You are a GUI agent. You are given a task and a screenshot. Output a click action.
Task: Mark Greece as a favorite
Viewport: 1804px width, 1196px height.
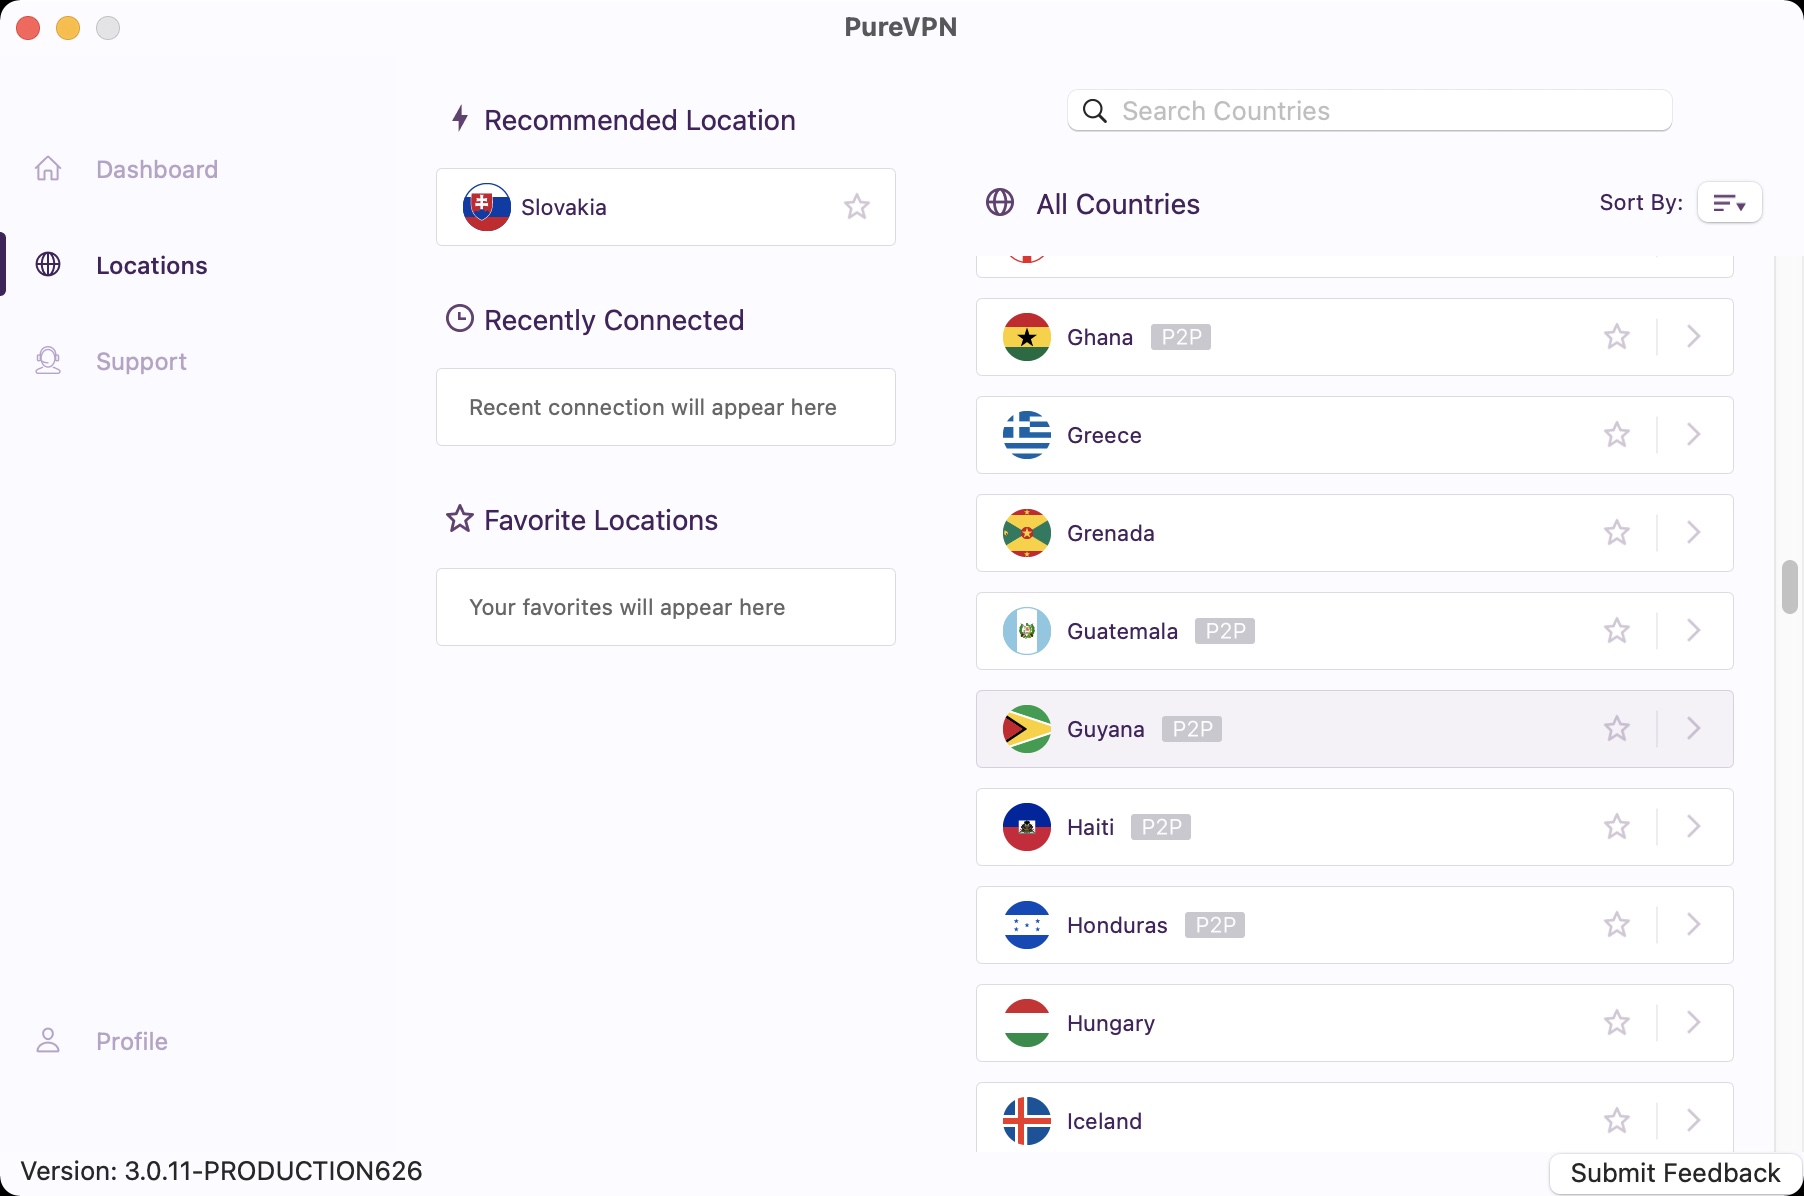[x=1617, y=435]
